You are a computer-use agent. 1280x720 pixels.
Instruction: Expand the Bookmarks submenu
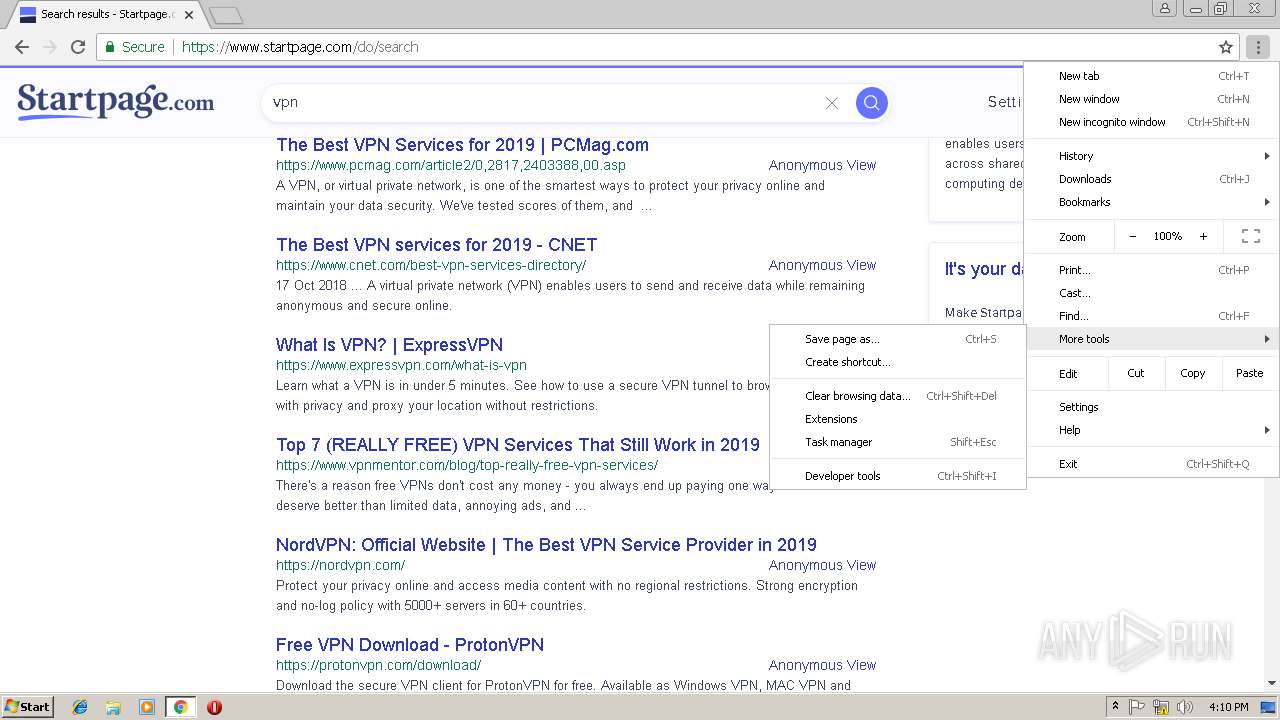[x=1152, y=202]
